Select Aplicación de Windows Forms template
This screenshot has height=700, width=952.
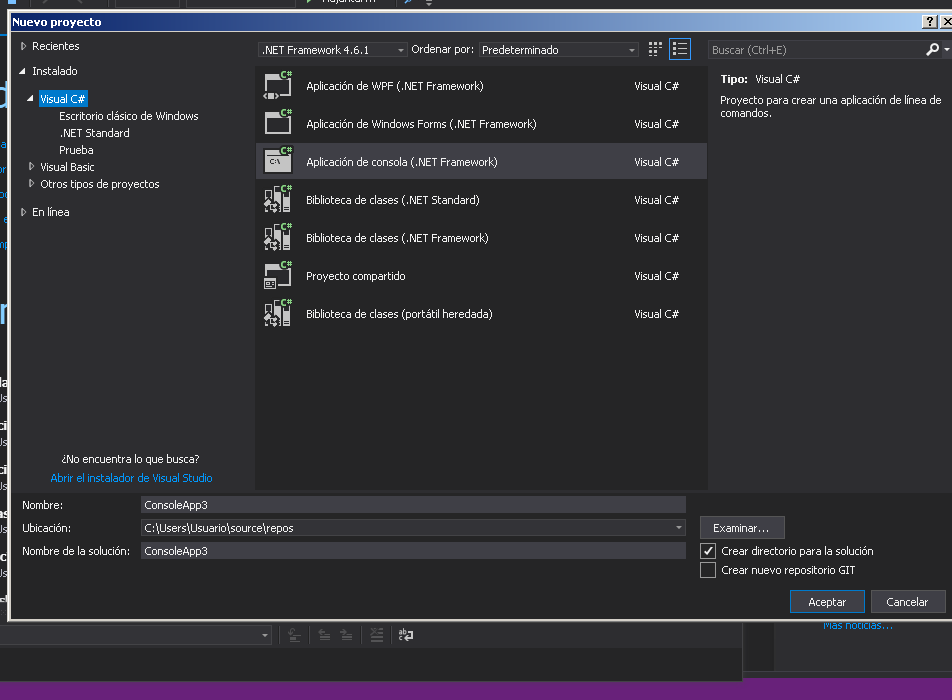pyautogui.click(x=481, y=124)
